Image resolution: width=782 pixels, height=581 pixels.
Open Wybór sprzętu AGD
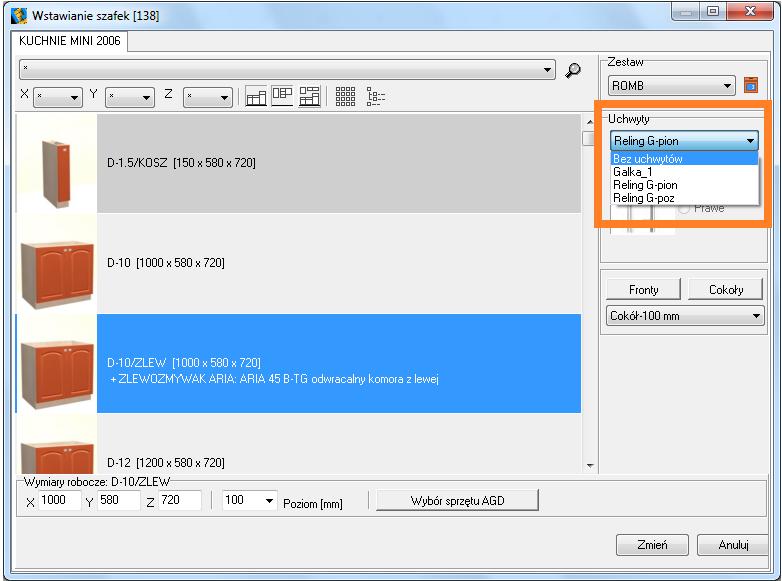(x=457, y=501)
